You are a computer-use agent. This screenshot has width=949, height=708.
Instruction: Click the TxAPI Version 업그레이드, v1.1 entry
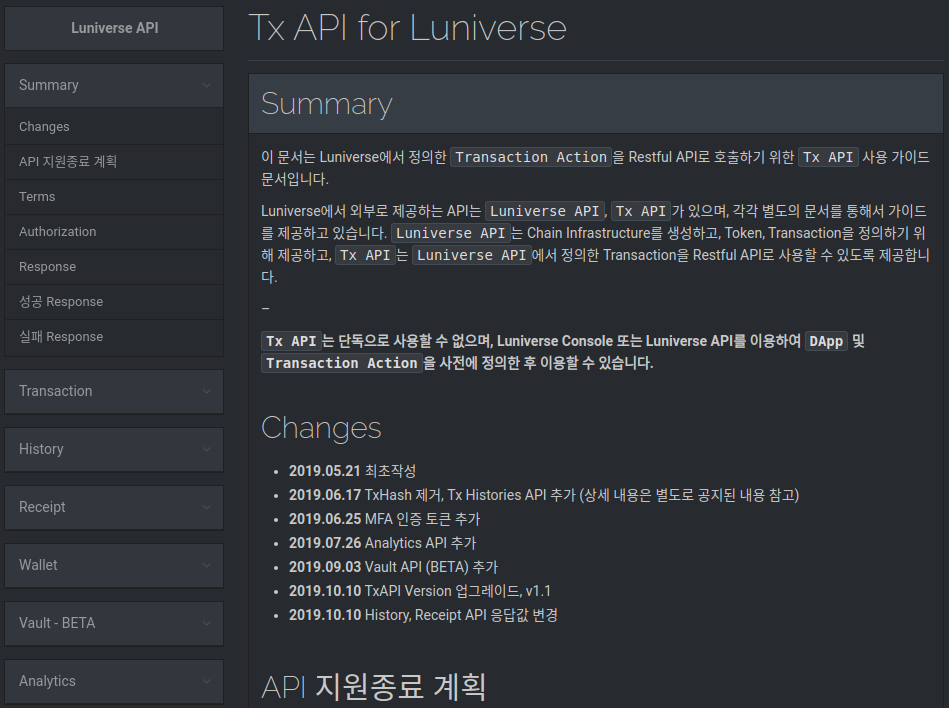(x=420, y=591)
